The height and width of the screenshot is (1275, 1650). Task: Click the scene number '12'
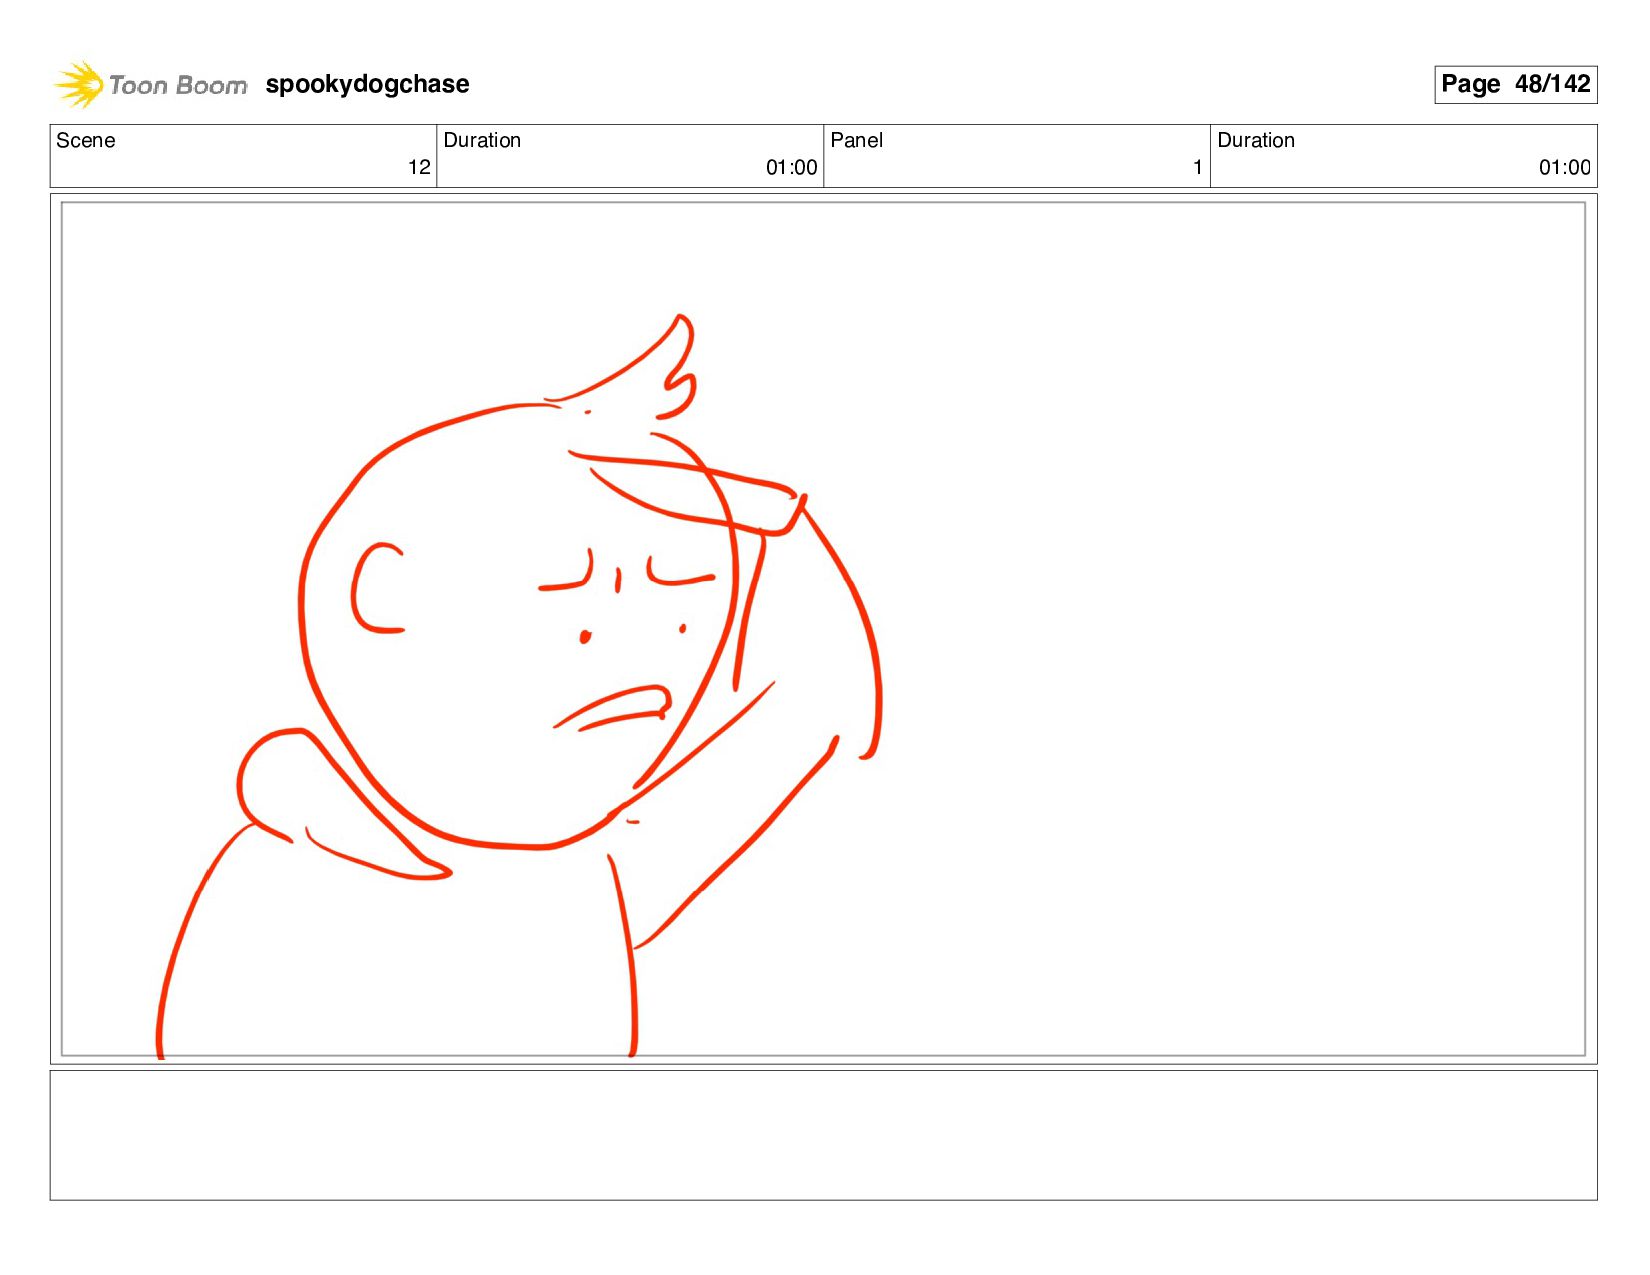[419, 167]
